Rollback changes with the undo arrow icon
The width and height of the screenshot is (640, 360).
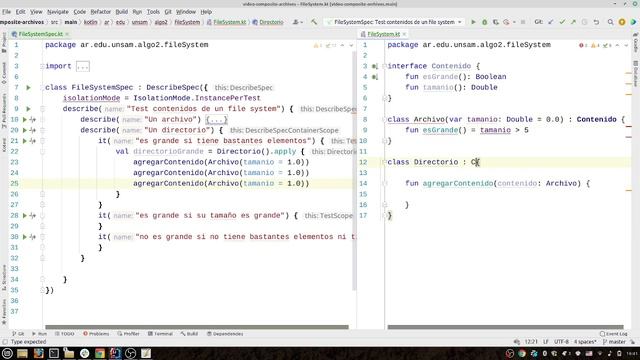tap(596, 22)
